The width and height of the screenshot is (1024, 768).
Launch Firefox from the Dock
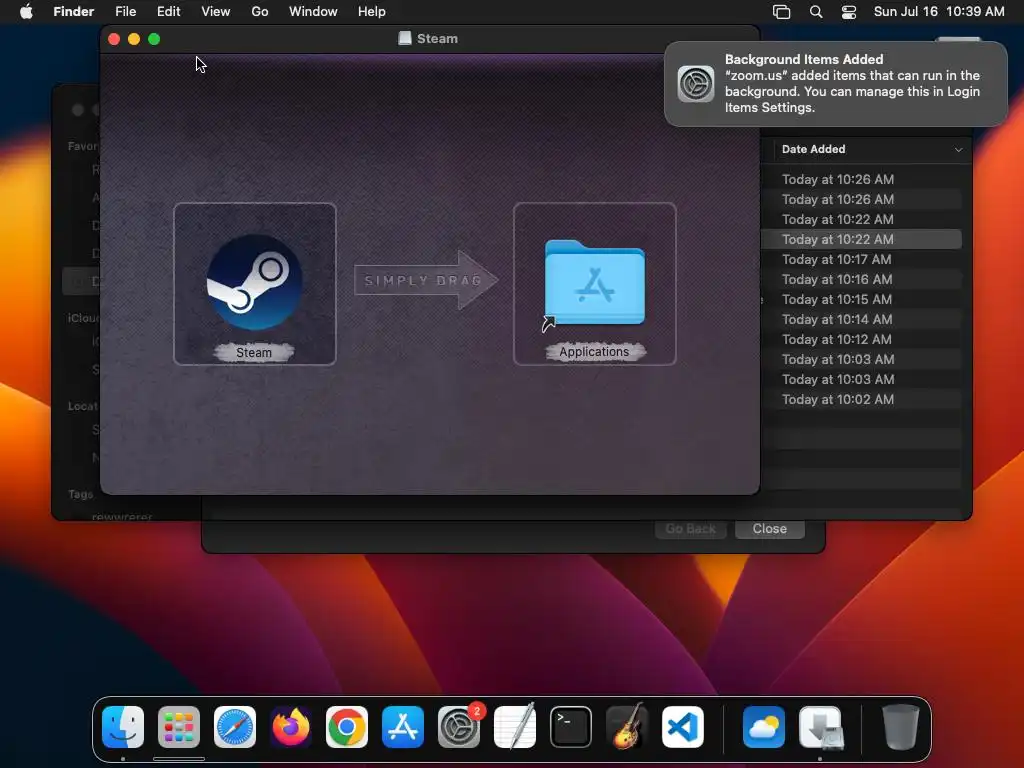[291, 727]
